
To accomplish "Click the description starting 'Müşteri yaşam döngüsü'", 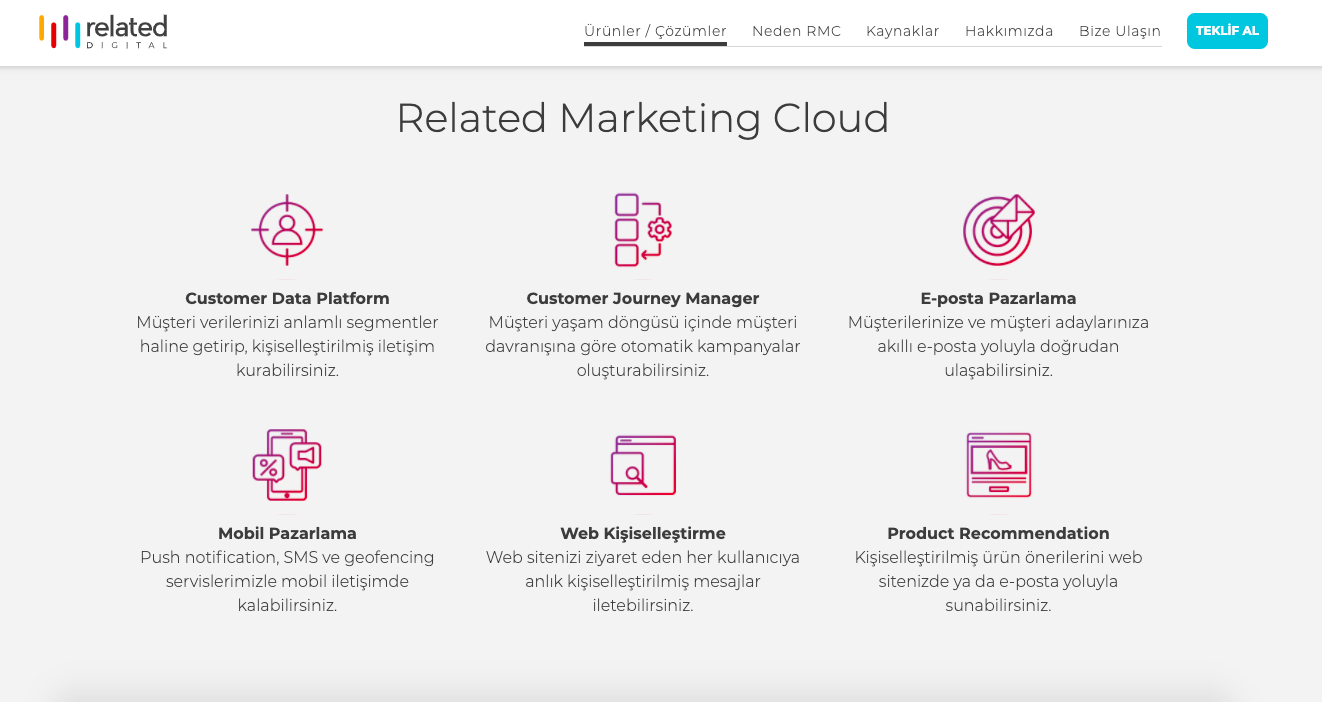I will 643,346.
